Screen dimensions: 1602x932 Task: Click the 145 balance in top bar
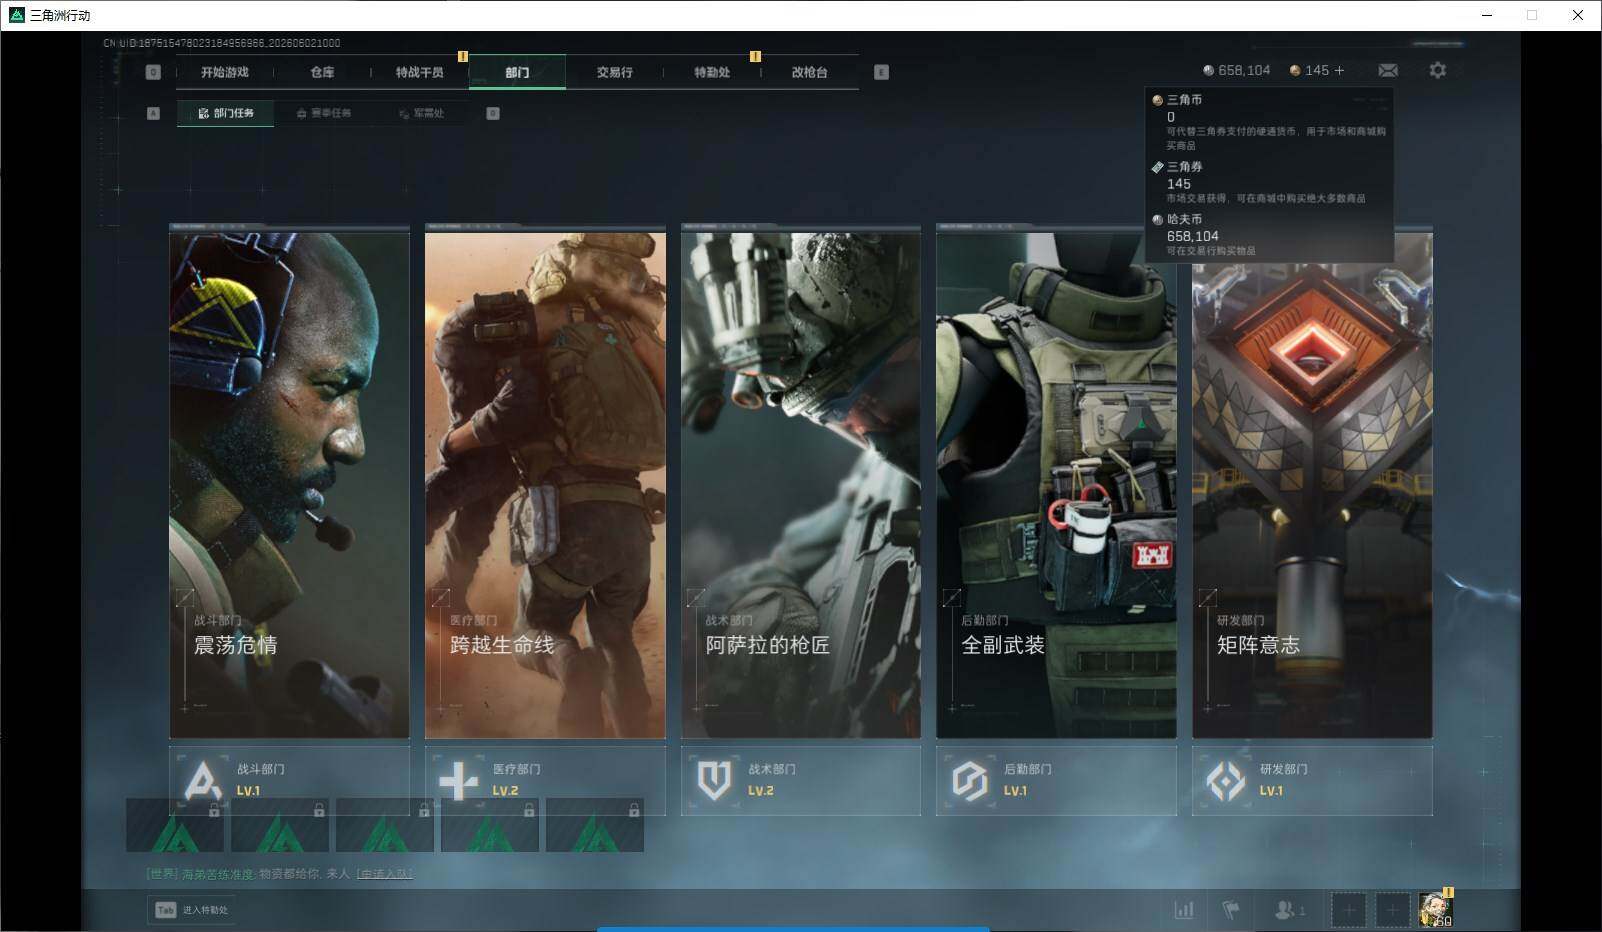1317,70
